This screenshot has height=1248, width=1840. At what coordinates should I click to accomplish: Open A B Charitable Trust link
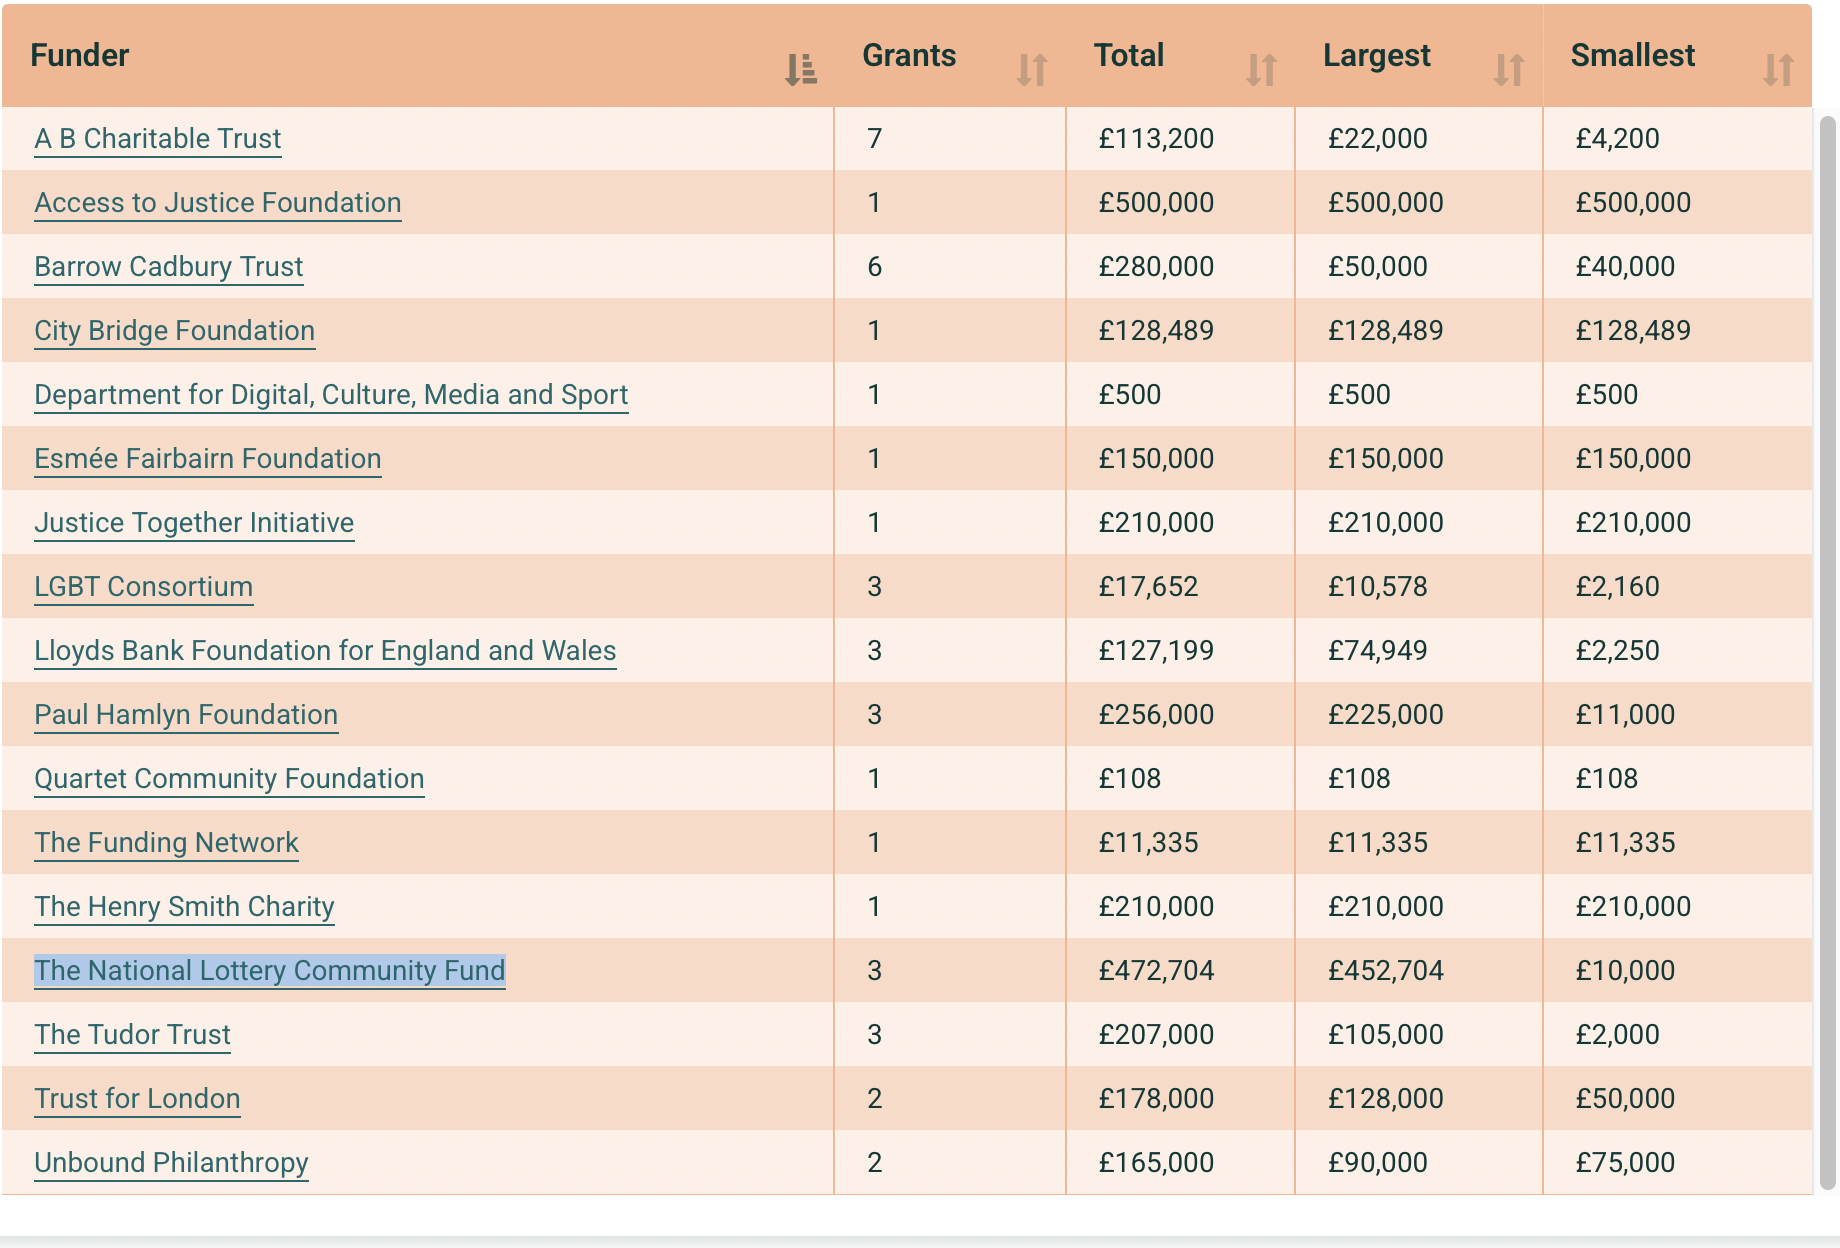pyautogui.click(x=158, y=139)
